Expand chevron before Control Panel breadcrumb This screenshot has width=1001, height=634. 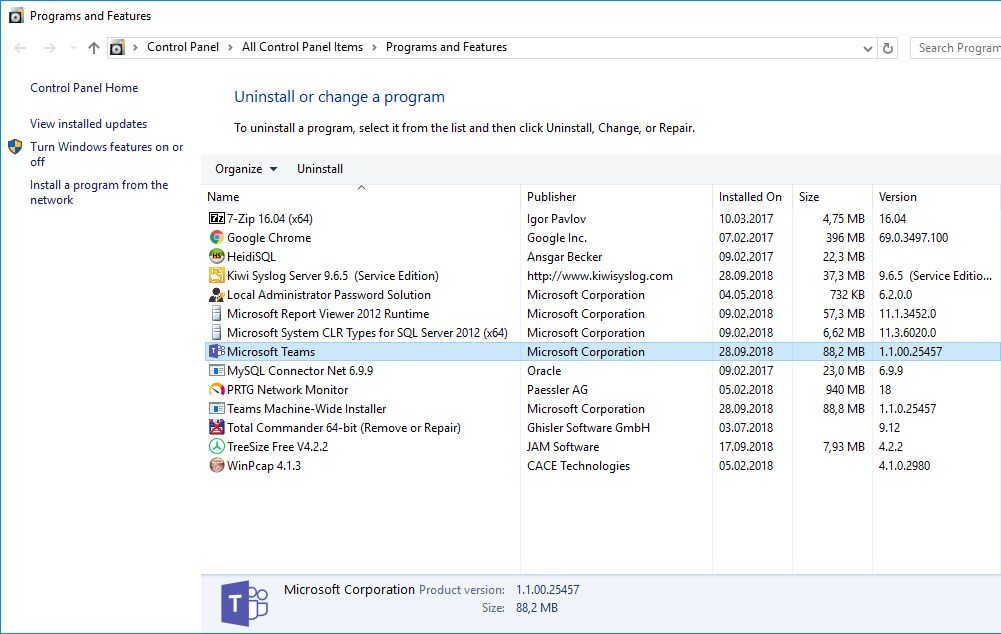coord(135,48)
